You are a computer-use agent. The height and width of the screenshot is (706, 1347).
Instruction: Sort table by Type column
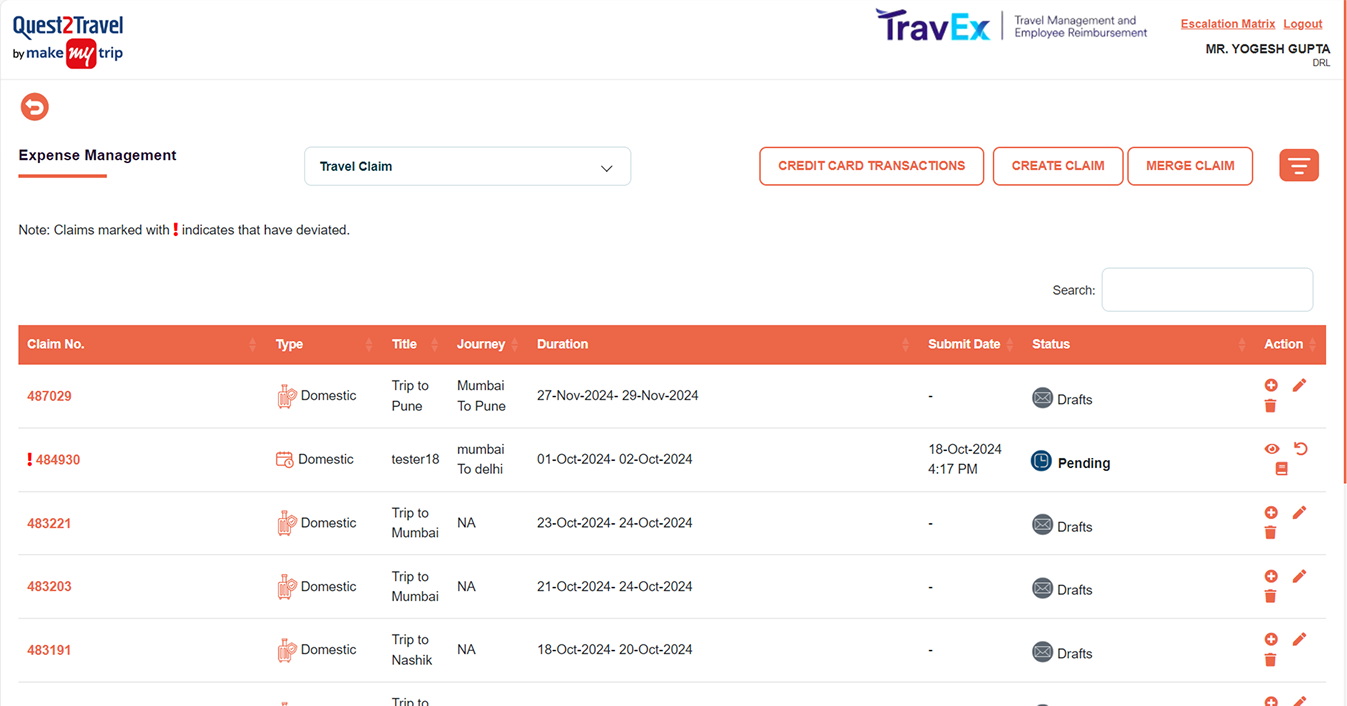click(325, 344)
